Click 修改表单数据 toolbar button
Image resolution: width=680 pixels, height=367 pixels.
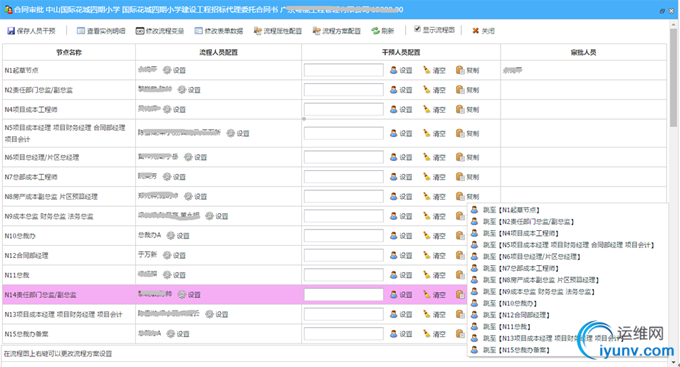tap(219, 31)
